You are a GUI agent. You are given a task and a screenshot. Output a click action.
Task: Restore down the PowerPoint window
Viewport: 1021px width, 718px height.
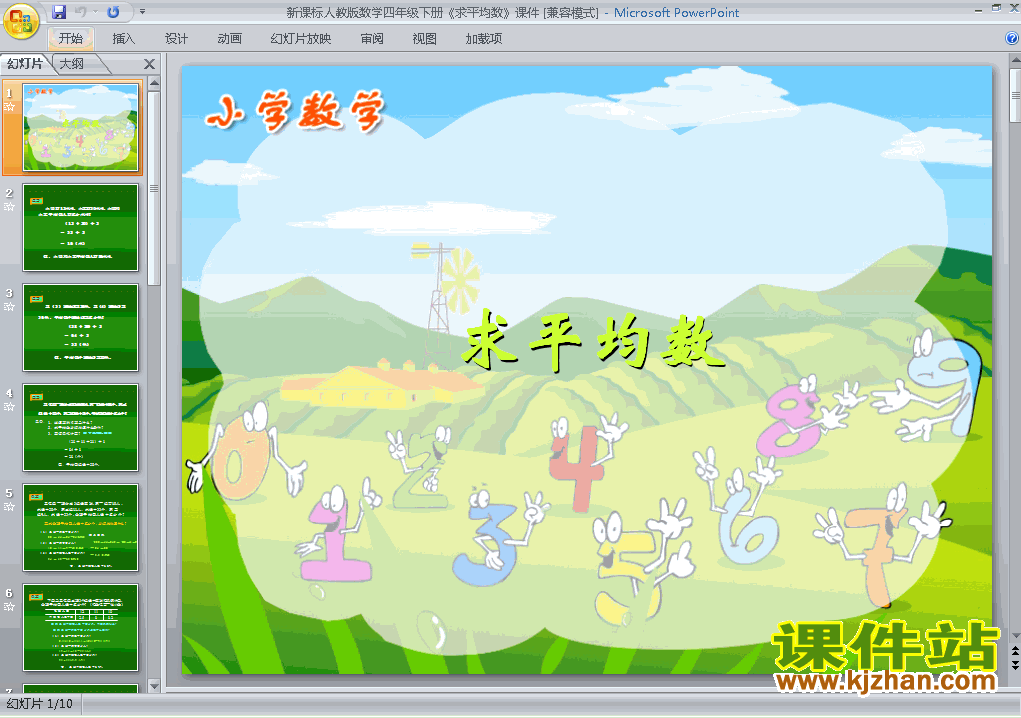(x=996, y=8)
